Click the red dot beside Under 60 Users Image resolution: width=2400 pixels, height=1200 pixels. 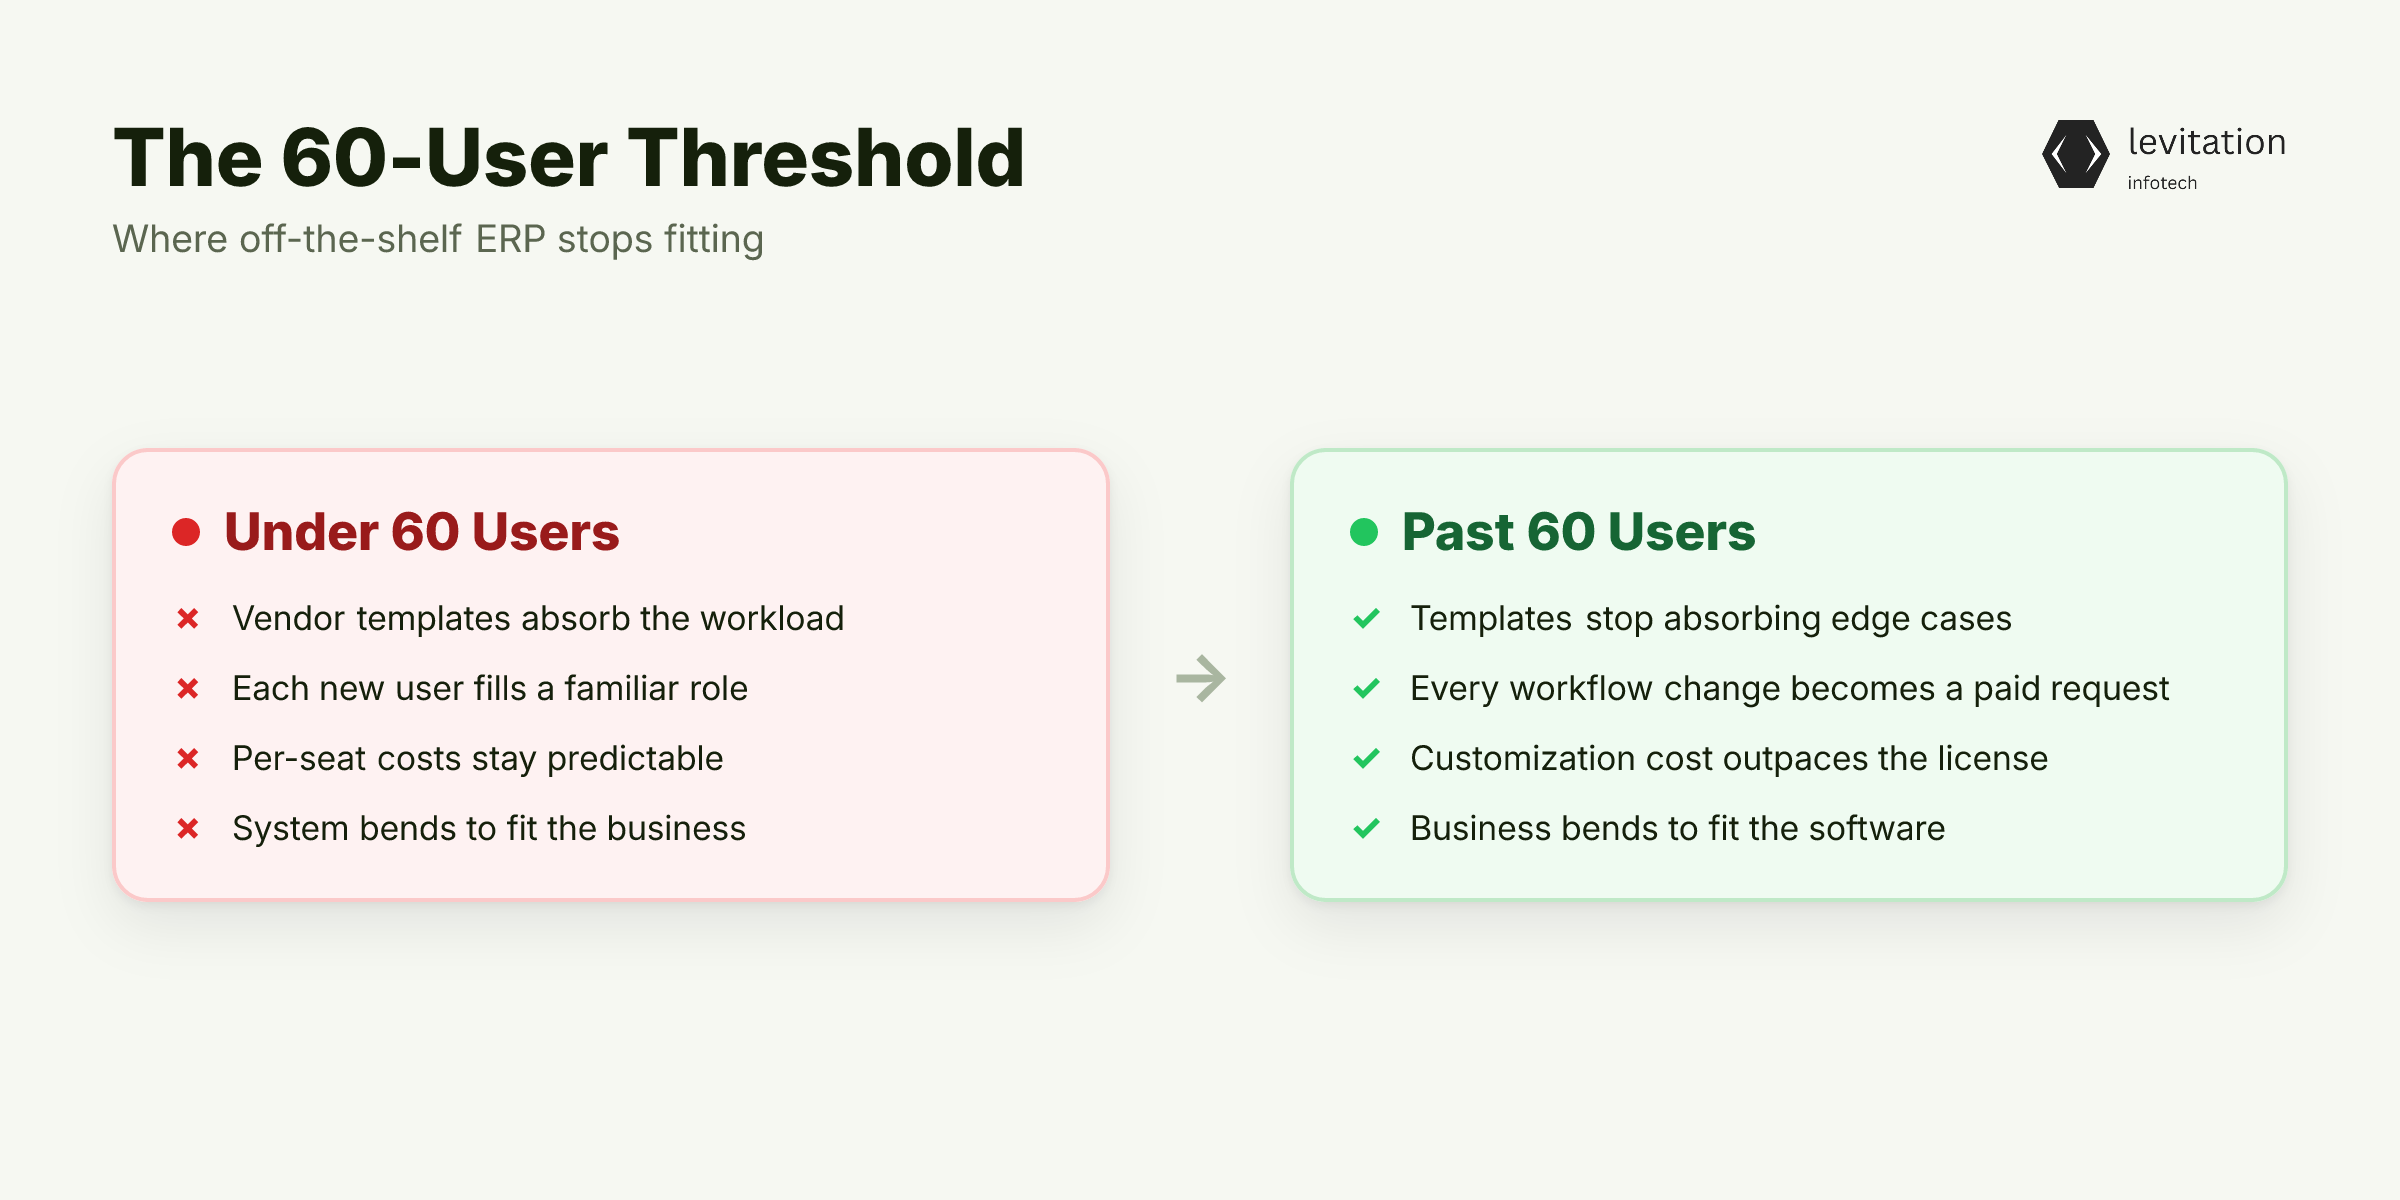coord(186,532)
